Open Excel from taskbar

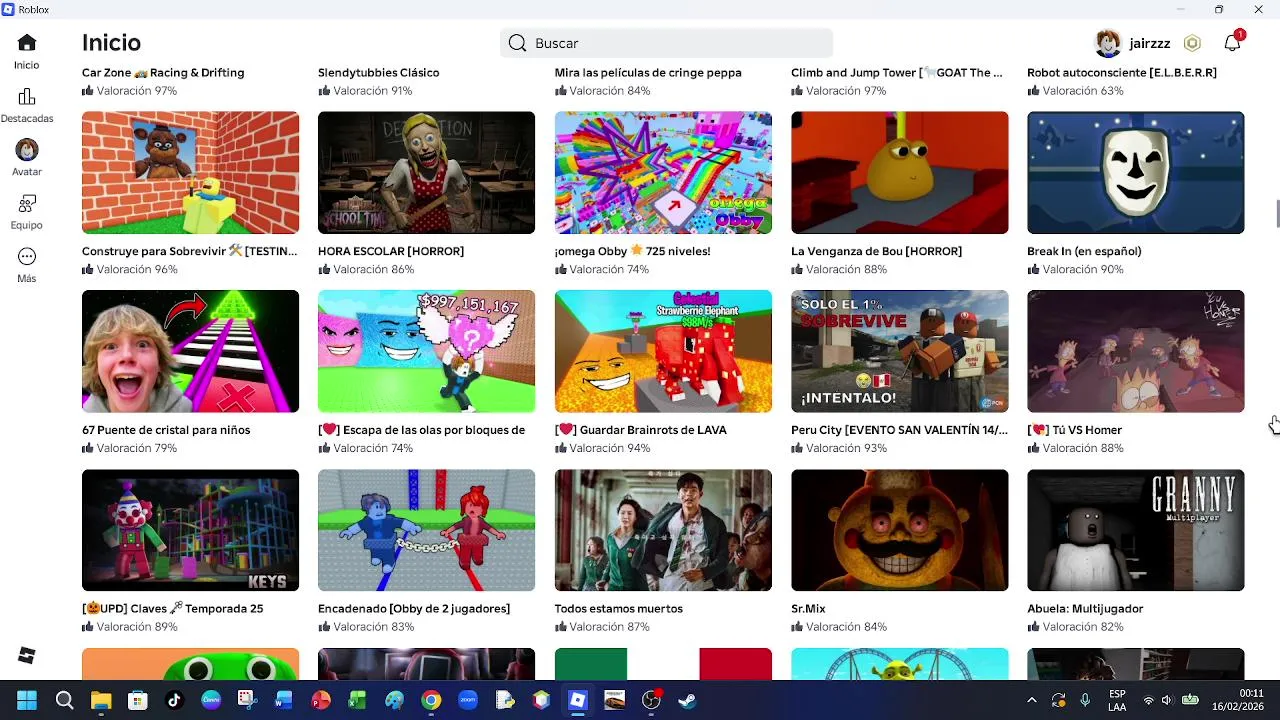pos(357,700)
